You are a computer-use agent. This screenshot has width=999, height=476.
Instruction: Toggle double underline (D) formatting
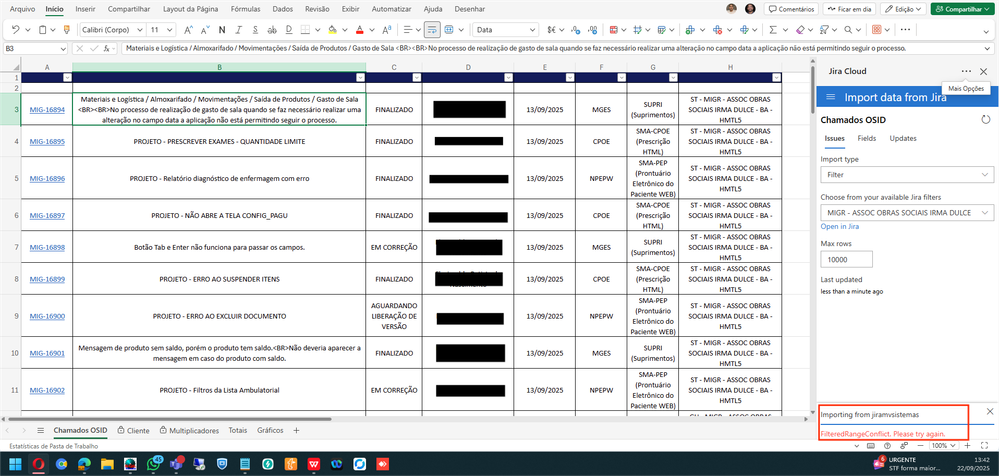289,29
